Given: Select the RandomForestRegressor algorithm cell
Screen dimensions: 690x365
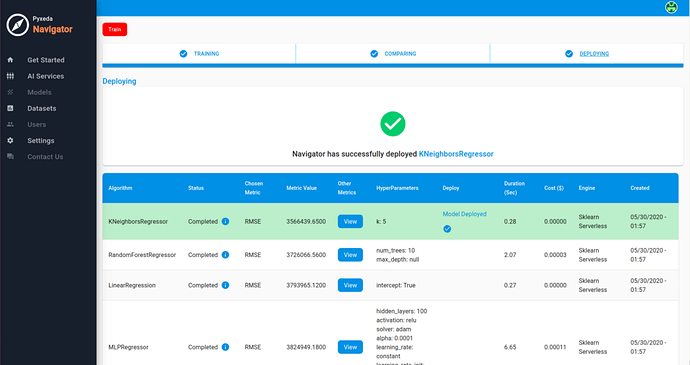Looking at the screenshot, I should click(142, 255).
